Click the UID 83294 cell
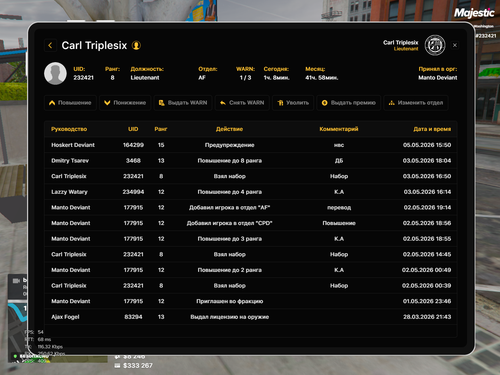Viewport: 500px width, 375px height. 133,317
